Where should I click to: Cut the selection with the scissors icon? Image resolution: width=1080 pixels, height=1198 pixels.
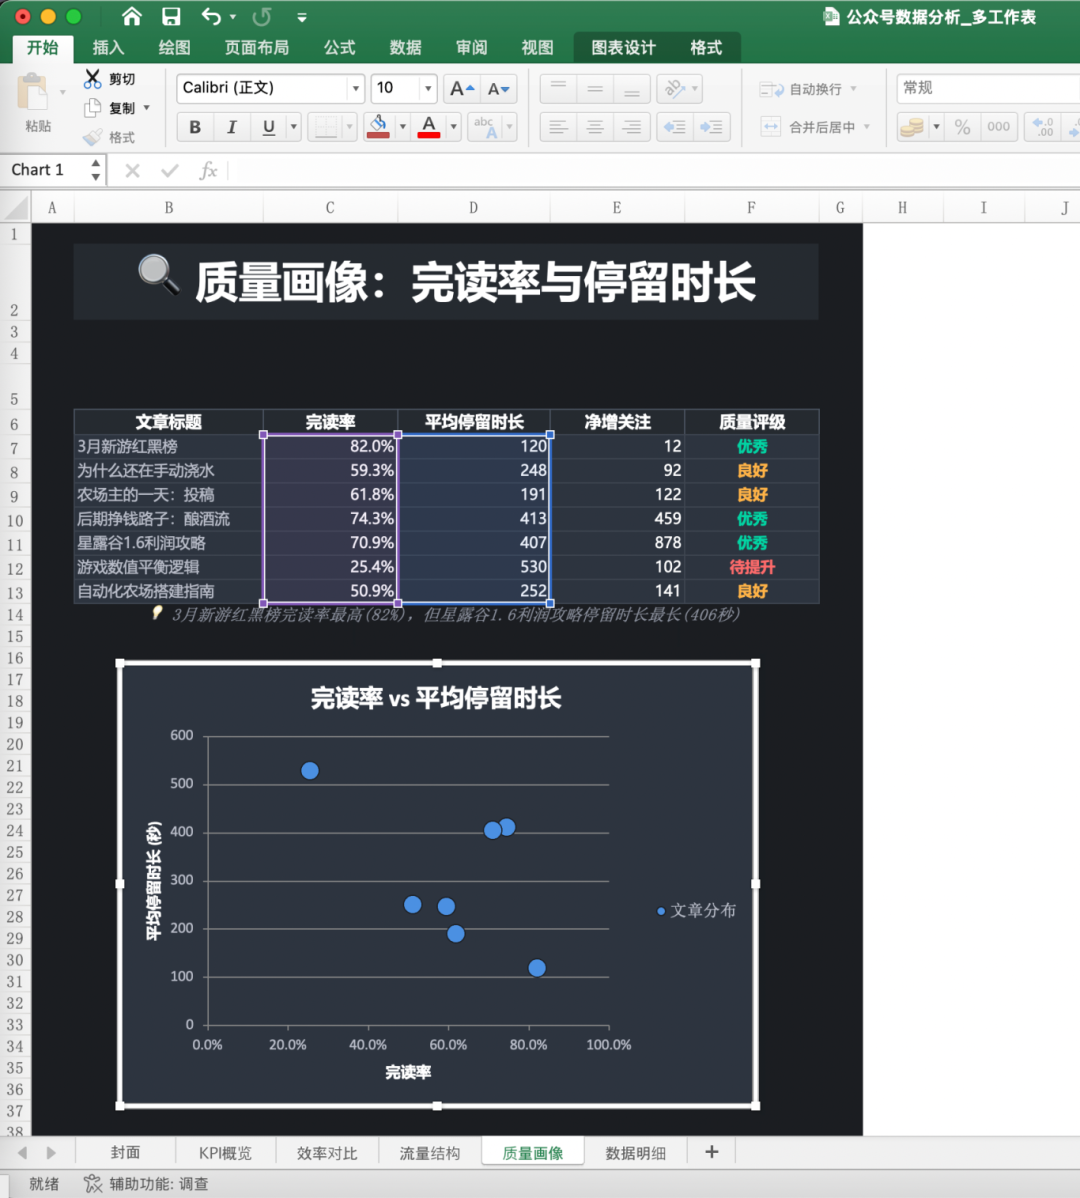[92, 79]
